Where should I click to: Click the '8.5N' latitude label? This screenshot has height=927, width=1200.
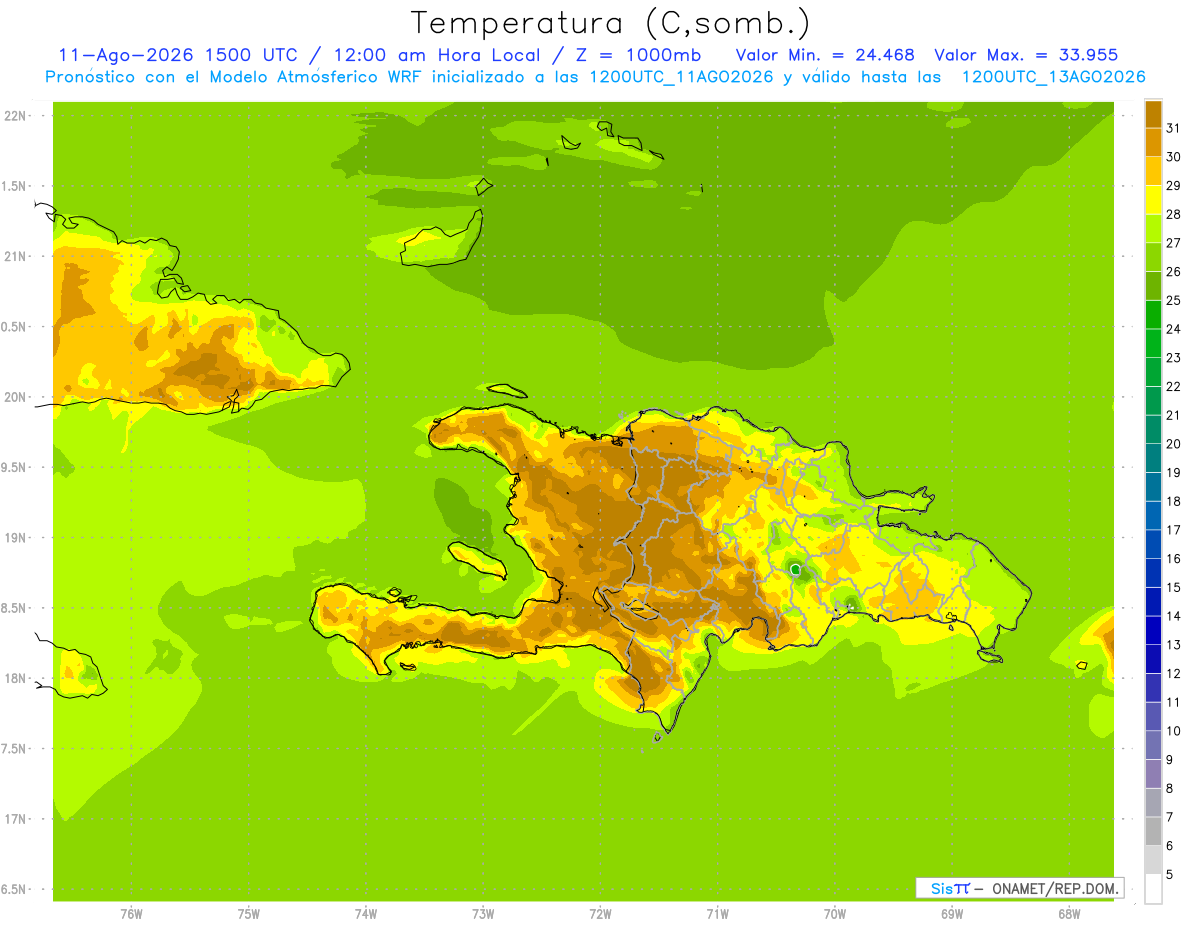[x=15, y=609]
